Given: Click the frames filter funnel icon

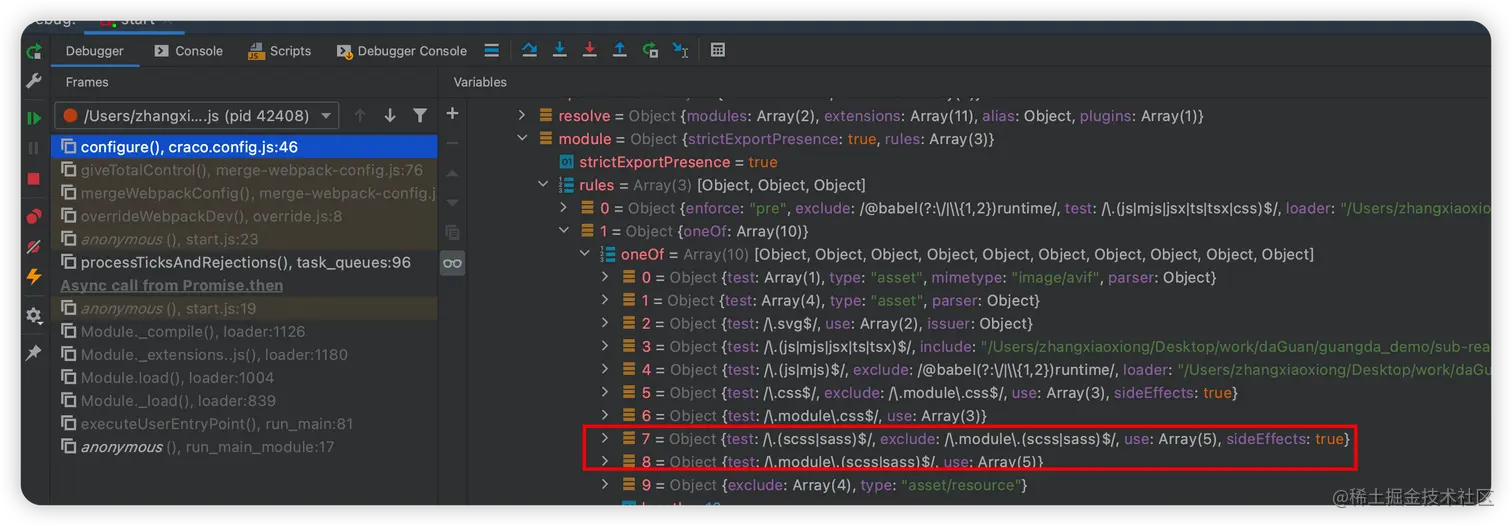Looking at the screenshot, I should pos(420,116).
